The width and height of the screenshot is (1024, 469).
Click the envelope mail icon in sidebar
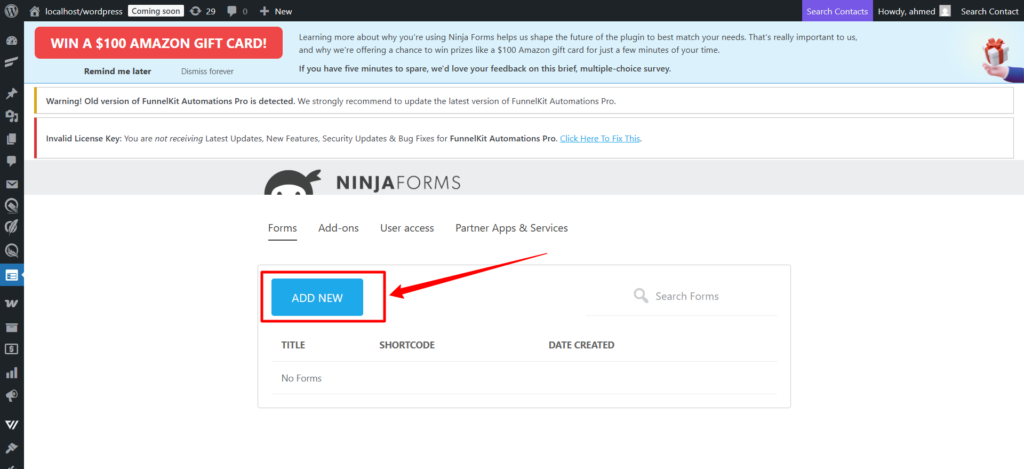click(12, 184)
